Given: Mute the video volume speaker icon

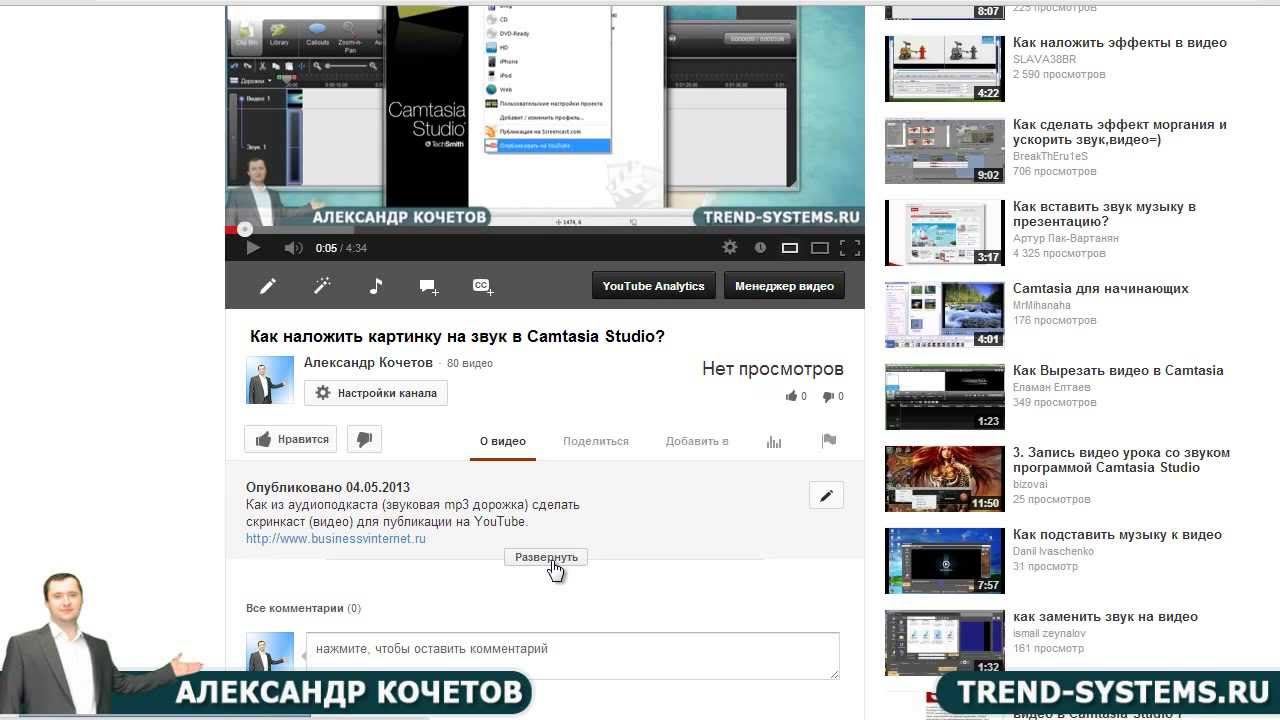Looking at the screenshot, I should click(293, 247).
